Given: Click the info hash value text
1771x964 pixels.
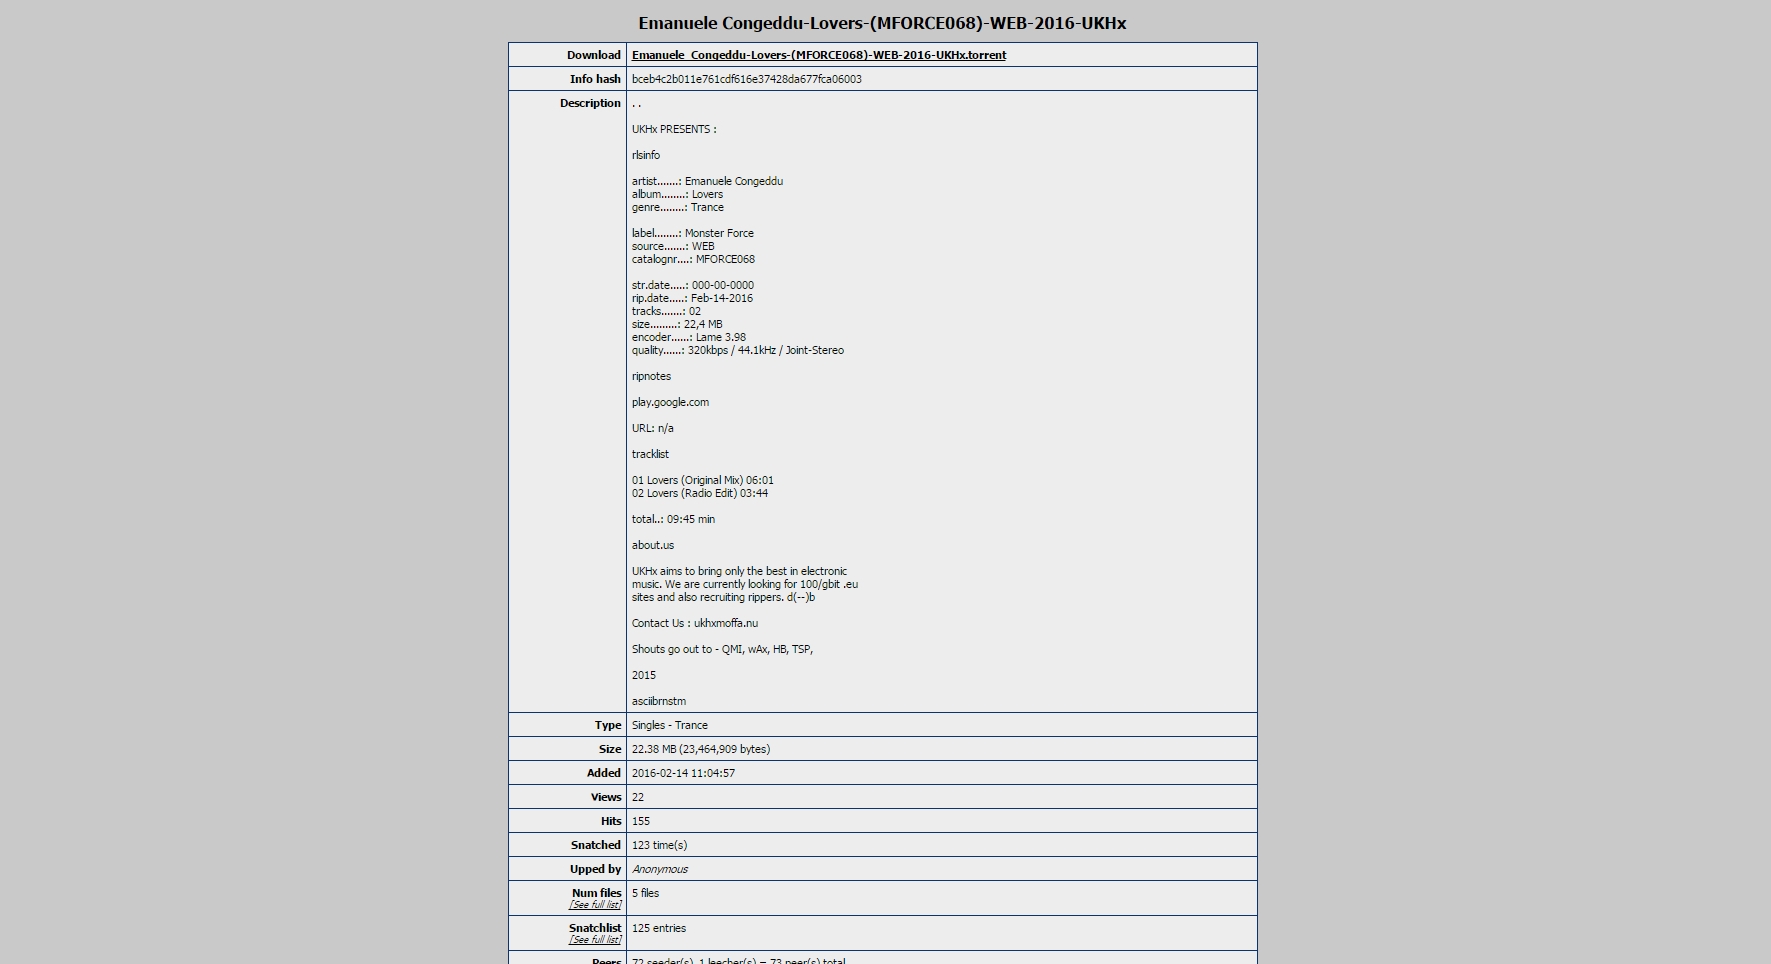Looking at the screenshot, I should point(746,79).
